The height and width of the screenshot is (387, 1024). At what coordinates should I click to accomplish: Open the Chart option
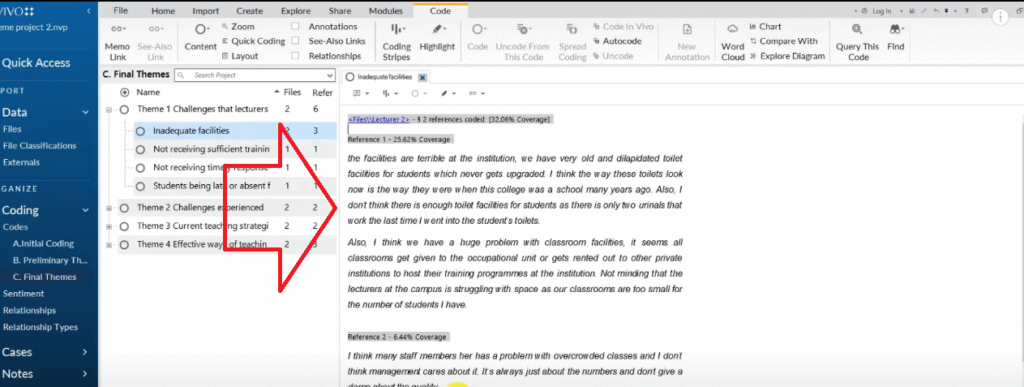point(765,27)
